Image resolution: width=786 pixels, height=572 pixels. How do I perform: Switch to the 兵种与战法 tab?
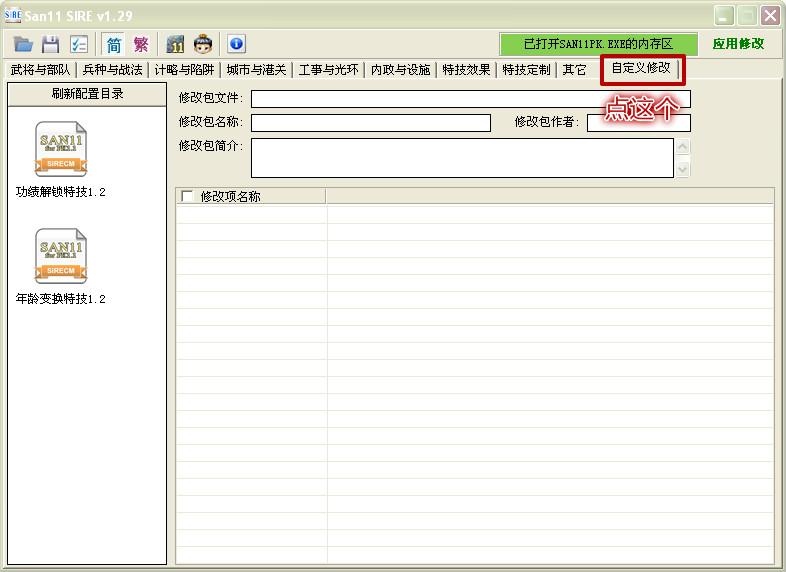[112, 70]
